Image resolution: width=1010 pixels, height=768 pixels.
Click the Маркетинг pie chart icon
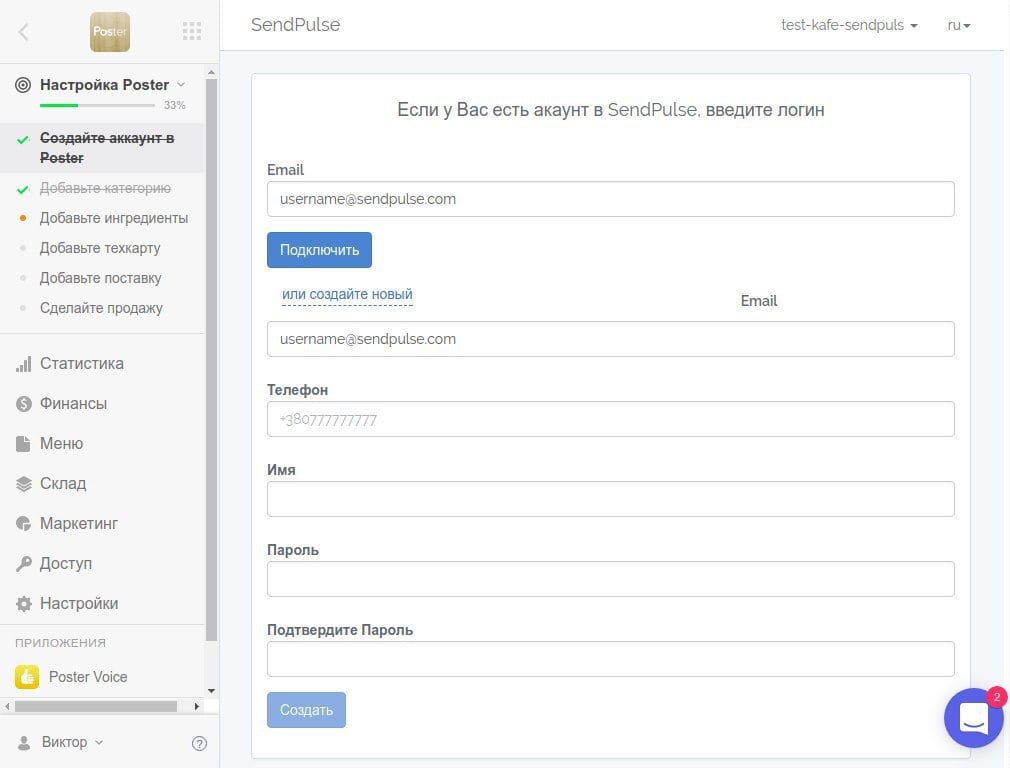[24, 524]
